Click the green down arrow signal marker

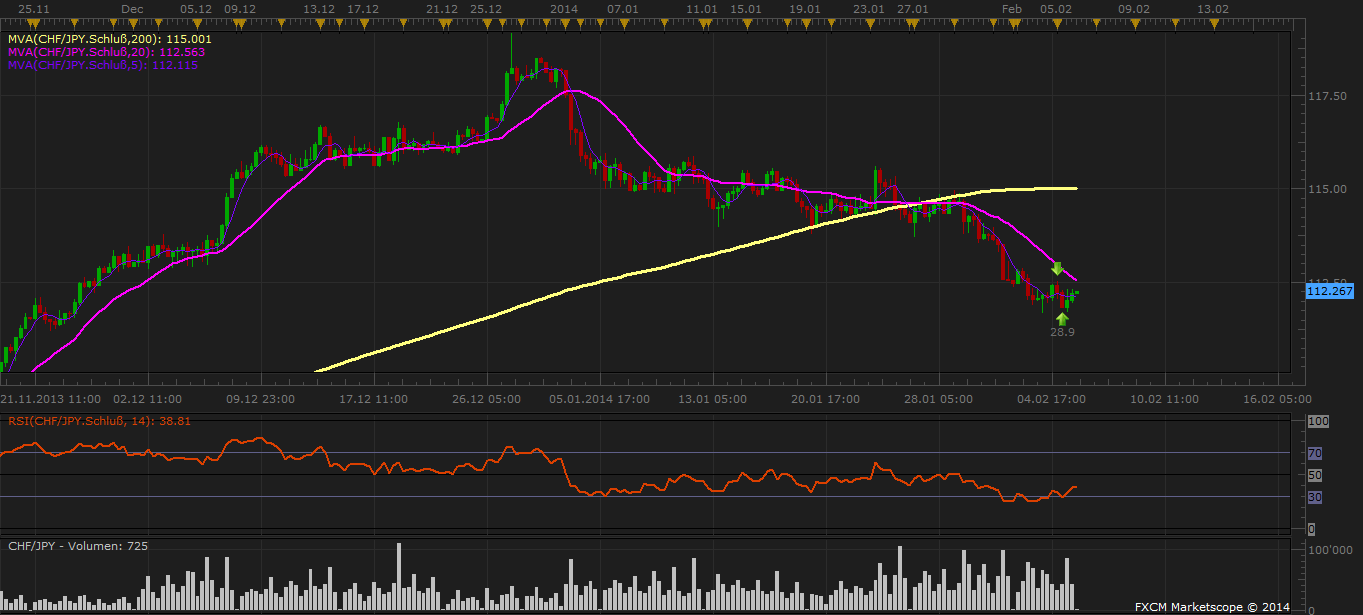pyautogui.click(x=1057, y=268)
